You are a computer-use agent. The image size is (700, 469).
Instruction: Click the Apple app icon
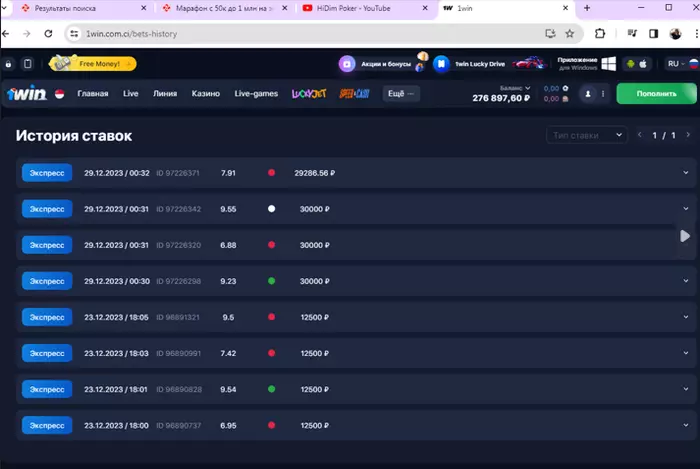[643, 64]
